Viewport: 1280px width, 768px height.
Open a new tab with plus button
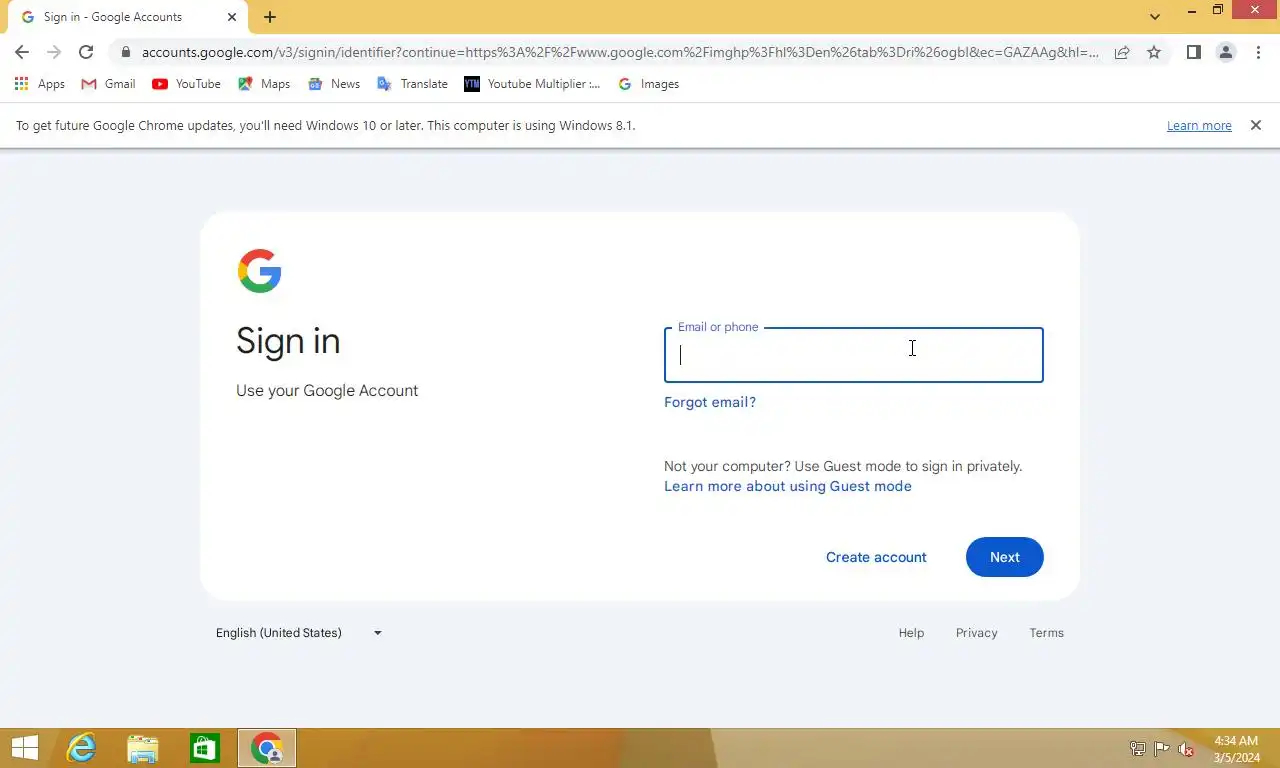pyautogui.click(x=270, y=17)
